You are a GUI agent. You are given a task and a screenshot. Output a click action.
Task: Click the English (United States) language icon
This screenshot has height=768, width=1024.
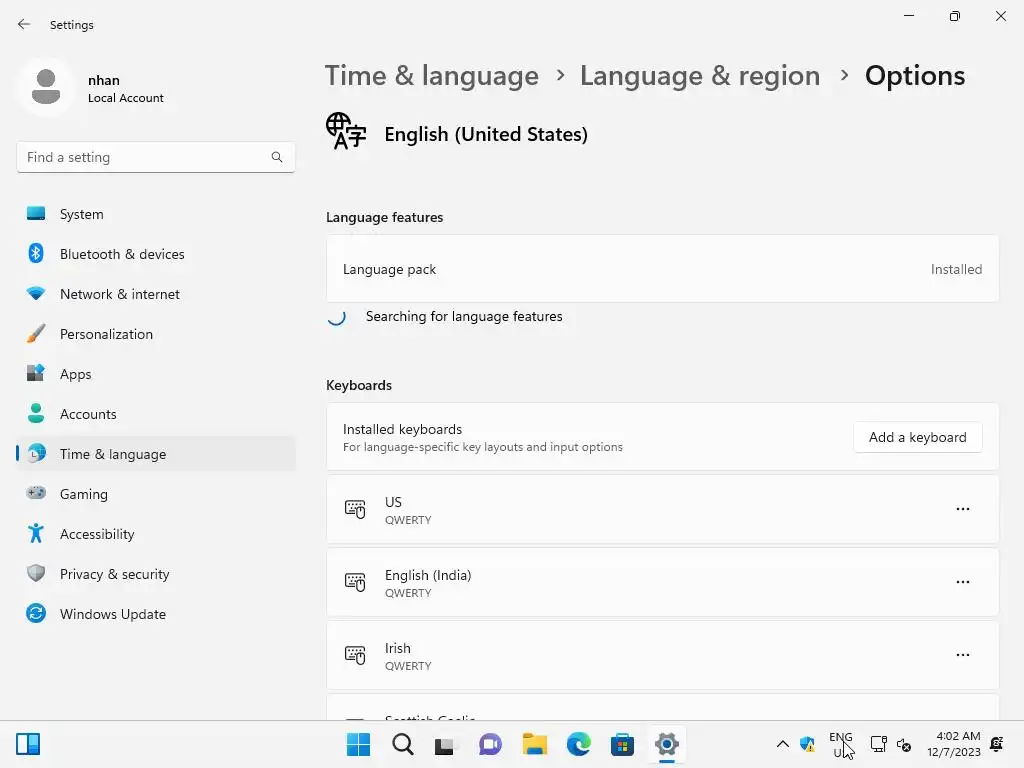pos(345,131)
